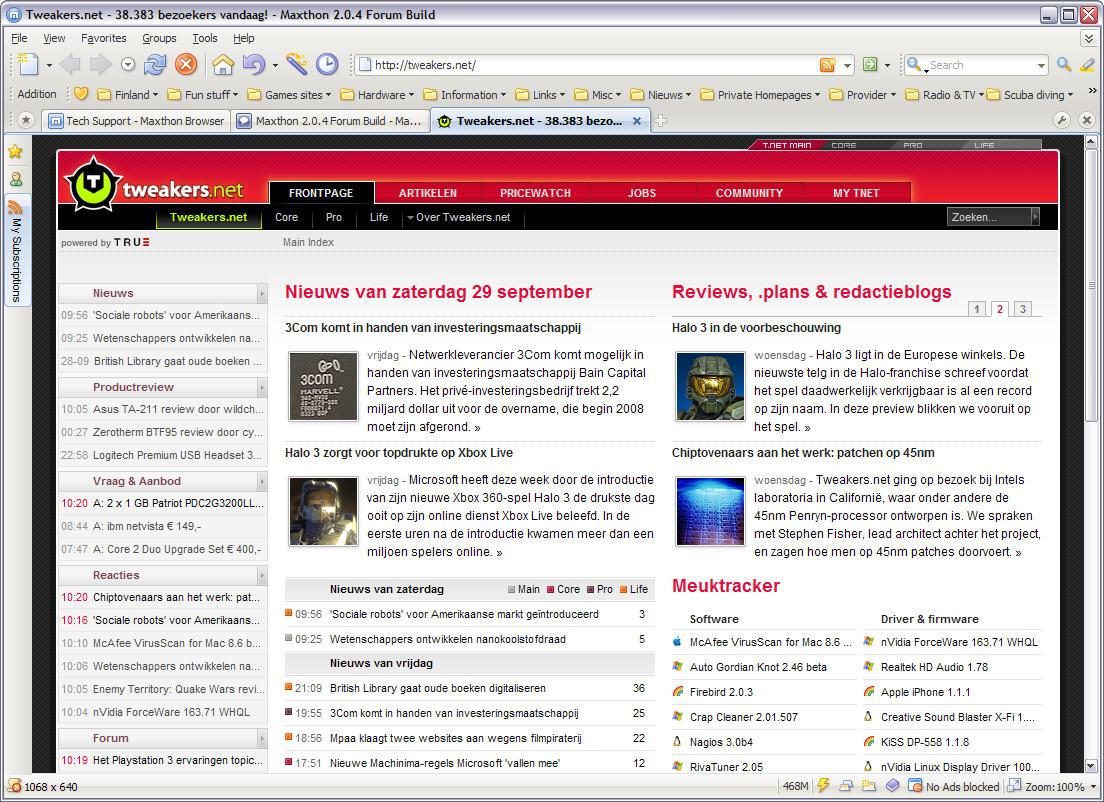Switch to Tech Support - Maxthon Browser tab
The height and width of the screenshot is (802, 1104).
(137, 121)
